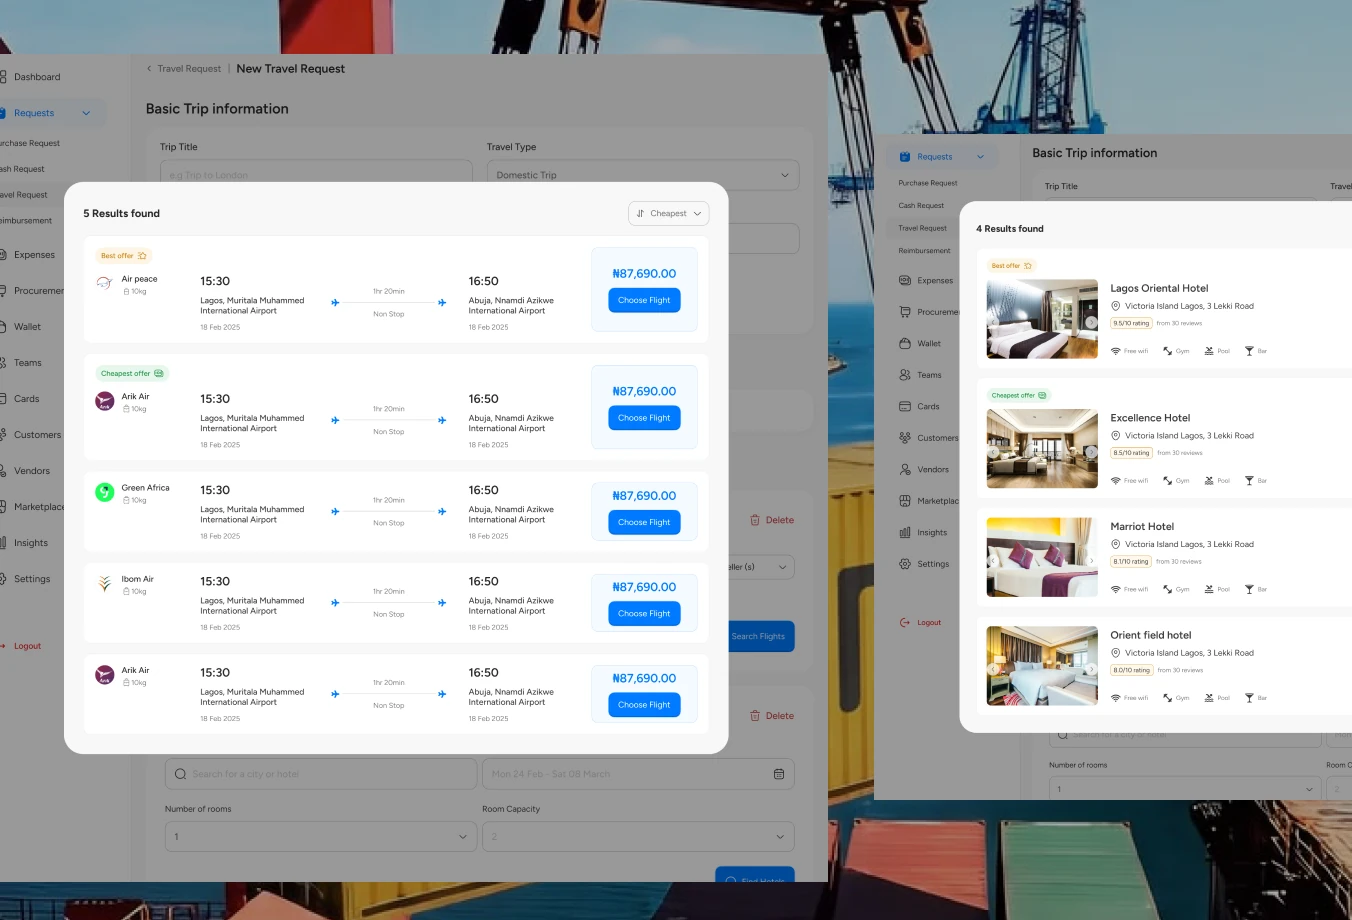Expand the Room Capacity dropdown
Image resolution: width=1352 pixels, height=920 pixels.
click(x=638, y=837)
